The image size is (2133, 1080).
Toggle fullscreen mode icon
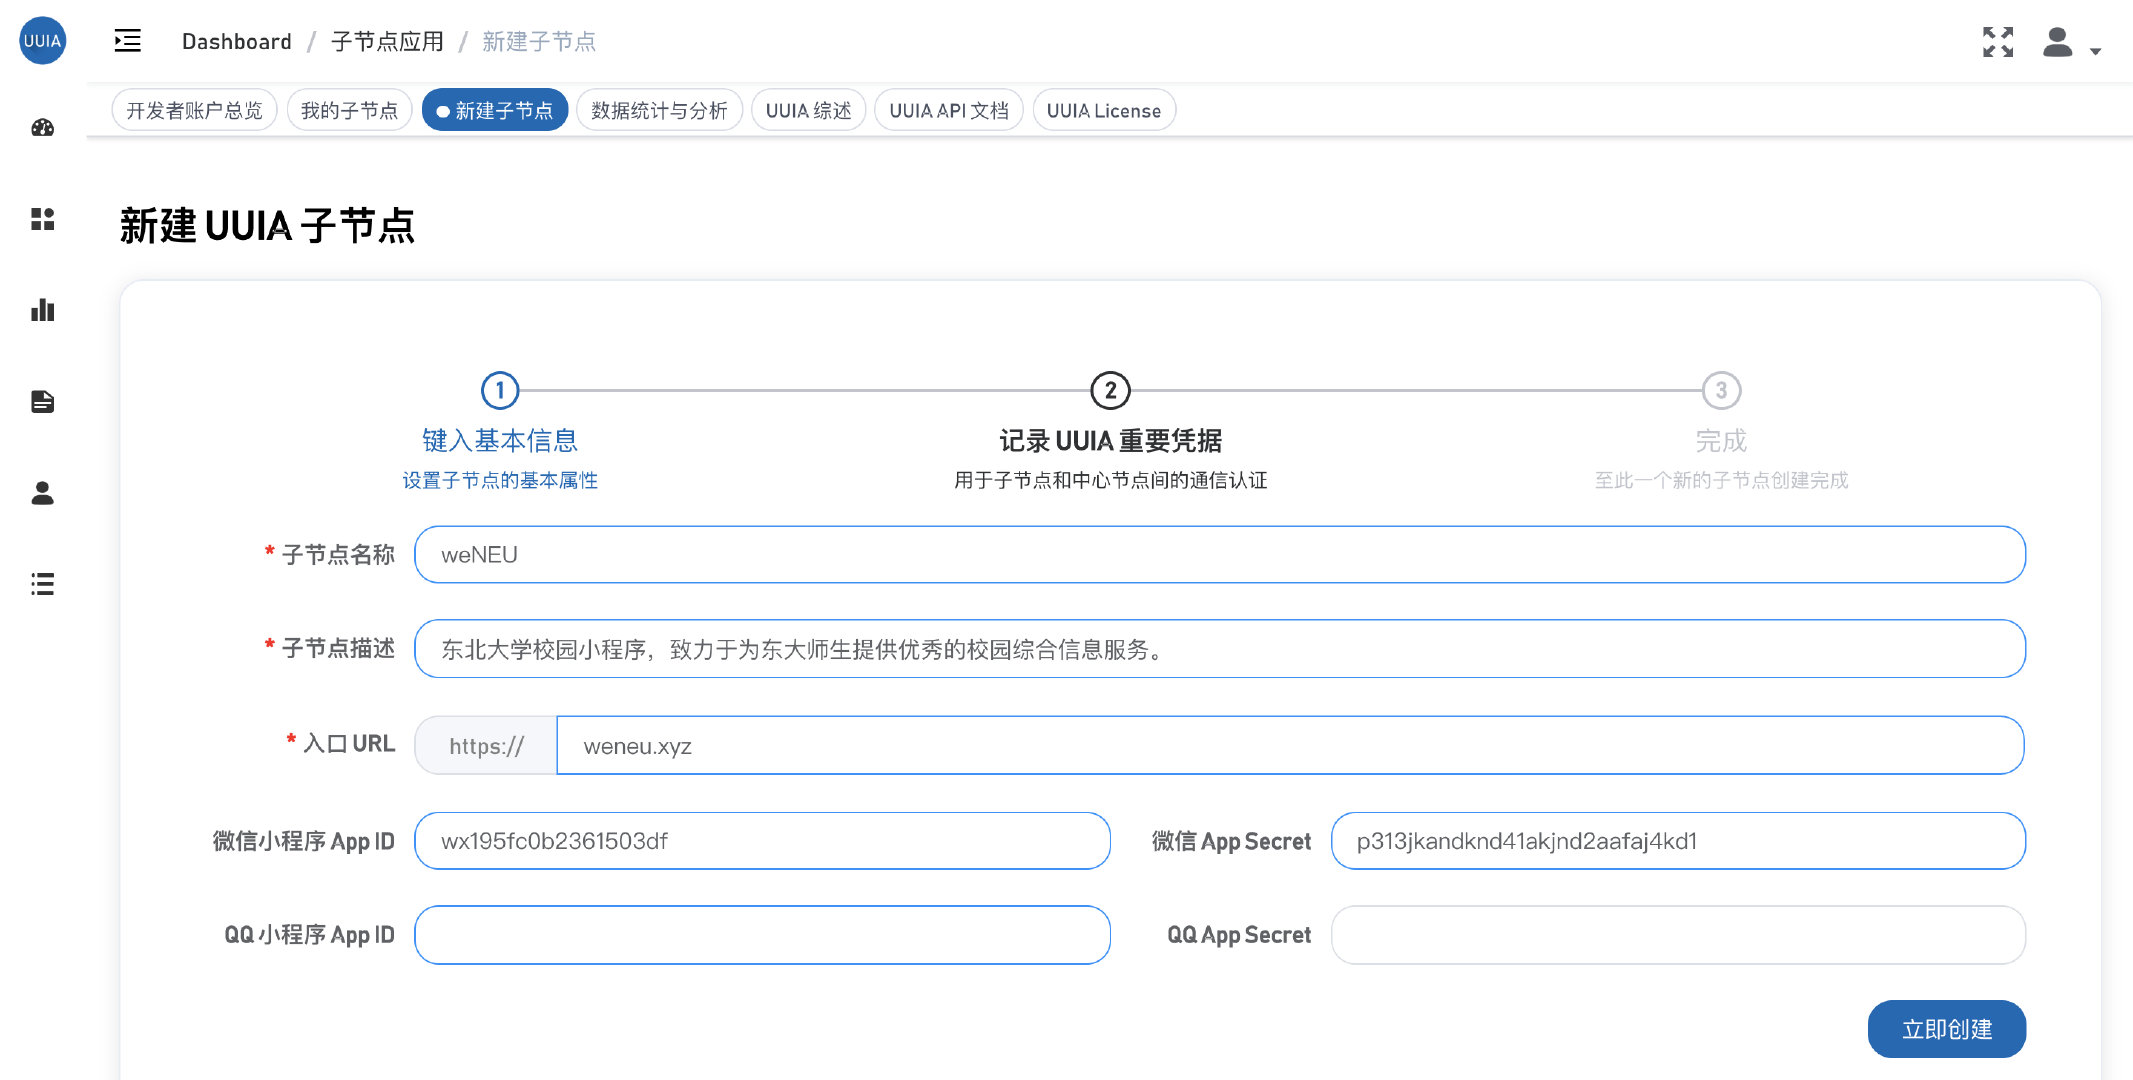[1997, 41]
